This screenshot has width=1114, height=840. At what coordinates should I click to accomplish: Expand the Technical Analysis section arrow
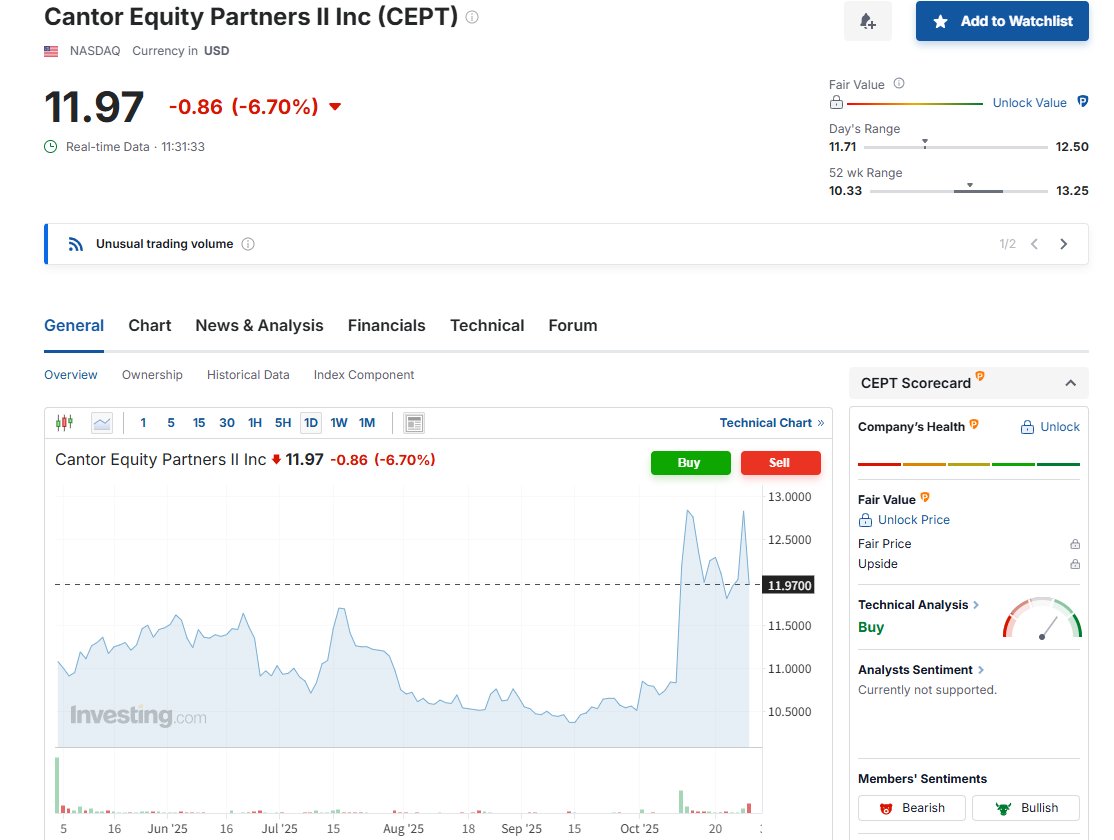coord(976,605)
